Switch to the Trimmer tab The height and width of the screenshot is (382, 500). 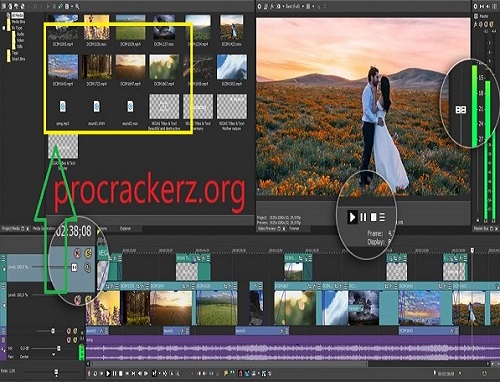(294, 229)
